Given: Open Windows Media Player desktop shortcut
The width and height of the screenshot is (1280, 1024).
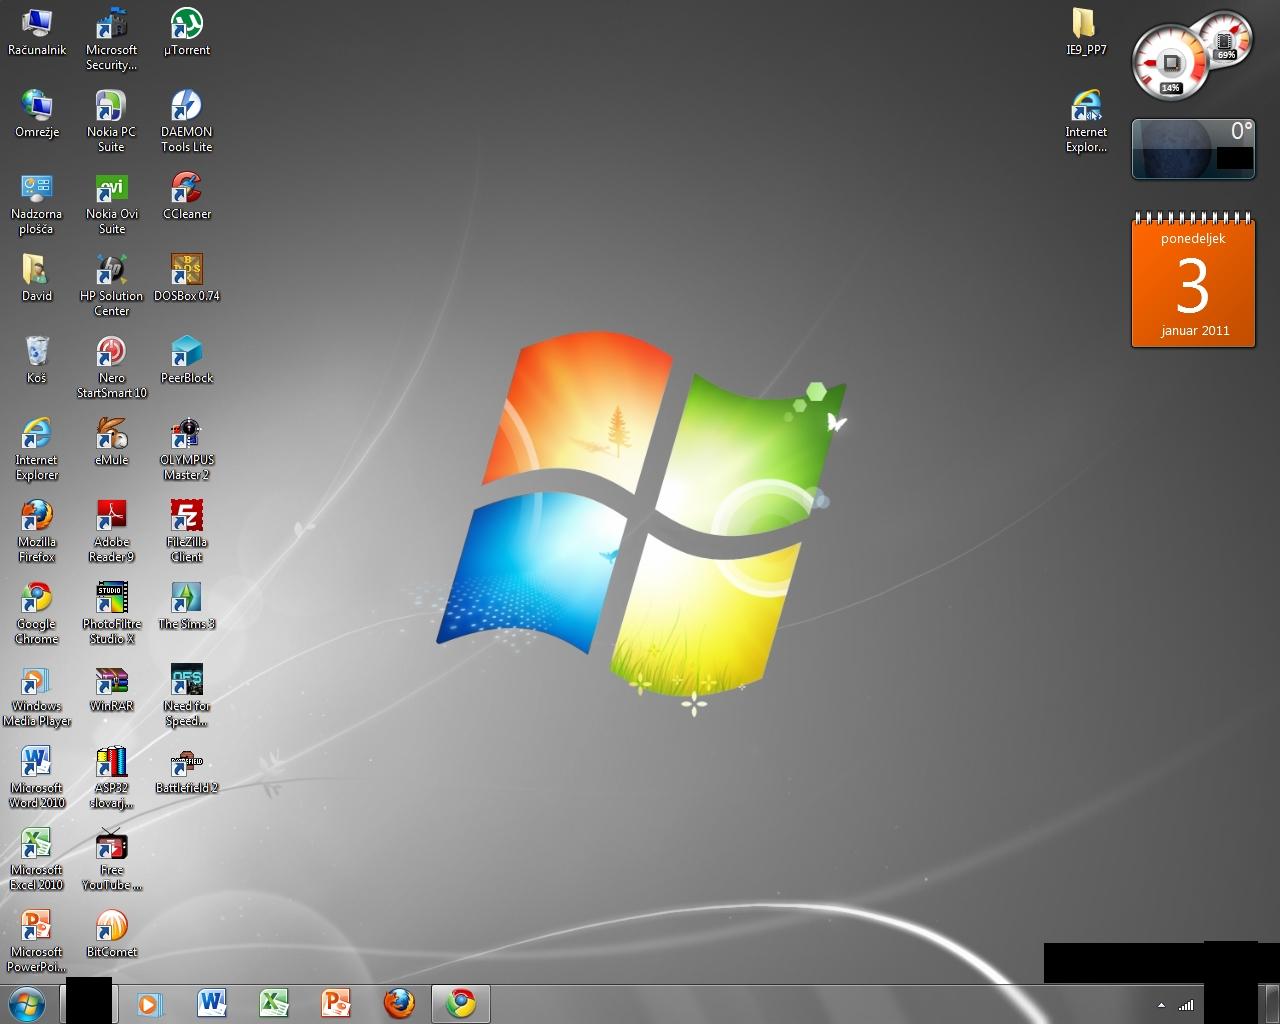Looking at the screenshot, I should click(x=37, y=696).
